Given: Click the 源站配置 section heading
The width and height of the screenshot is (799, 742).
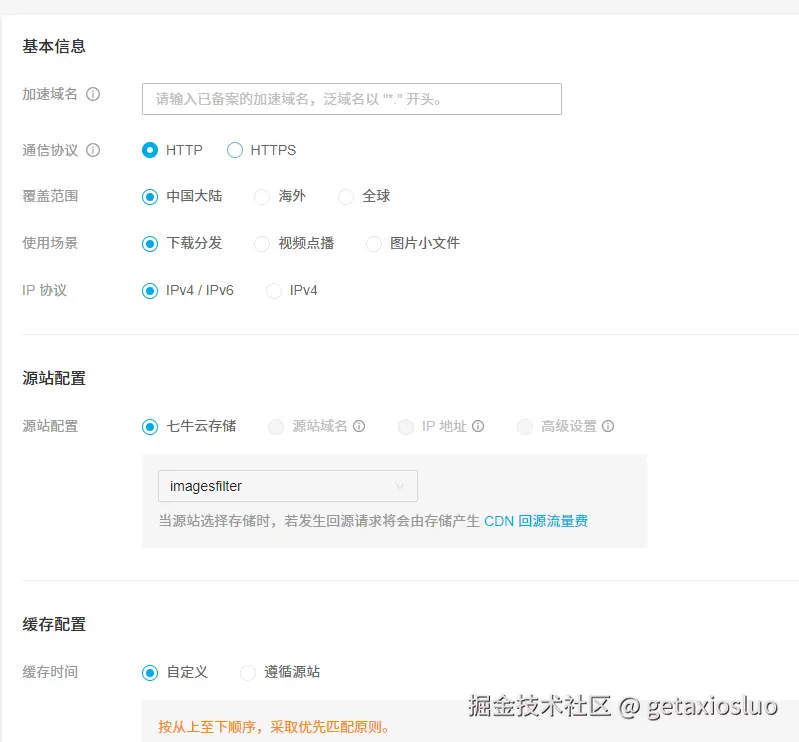Looking at the screenshot, I should (54, 378).
